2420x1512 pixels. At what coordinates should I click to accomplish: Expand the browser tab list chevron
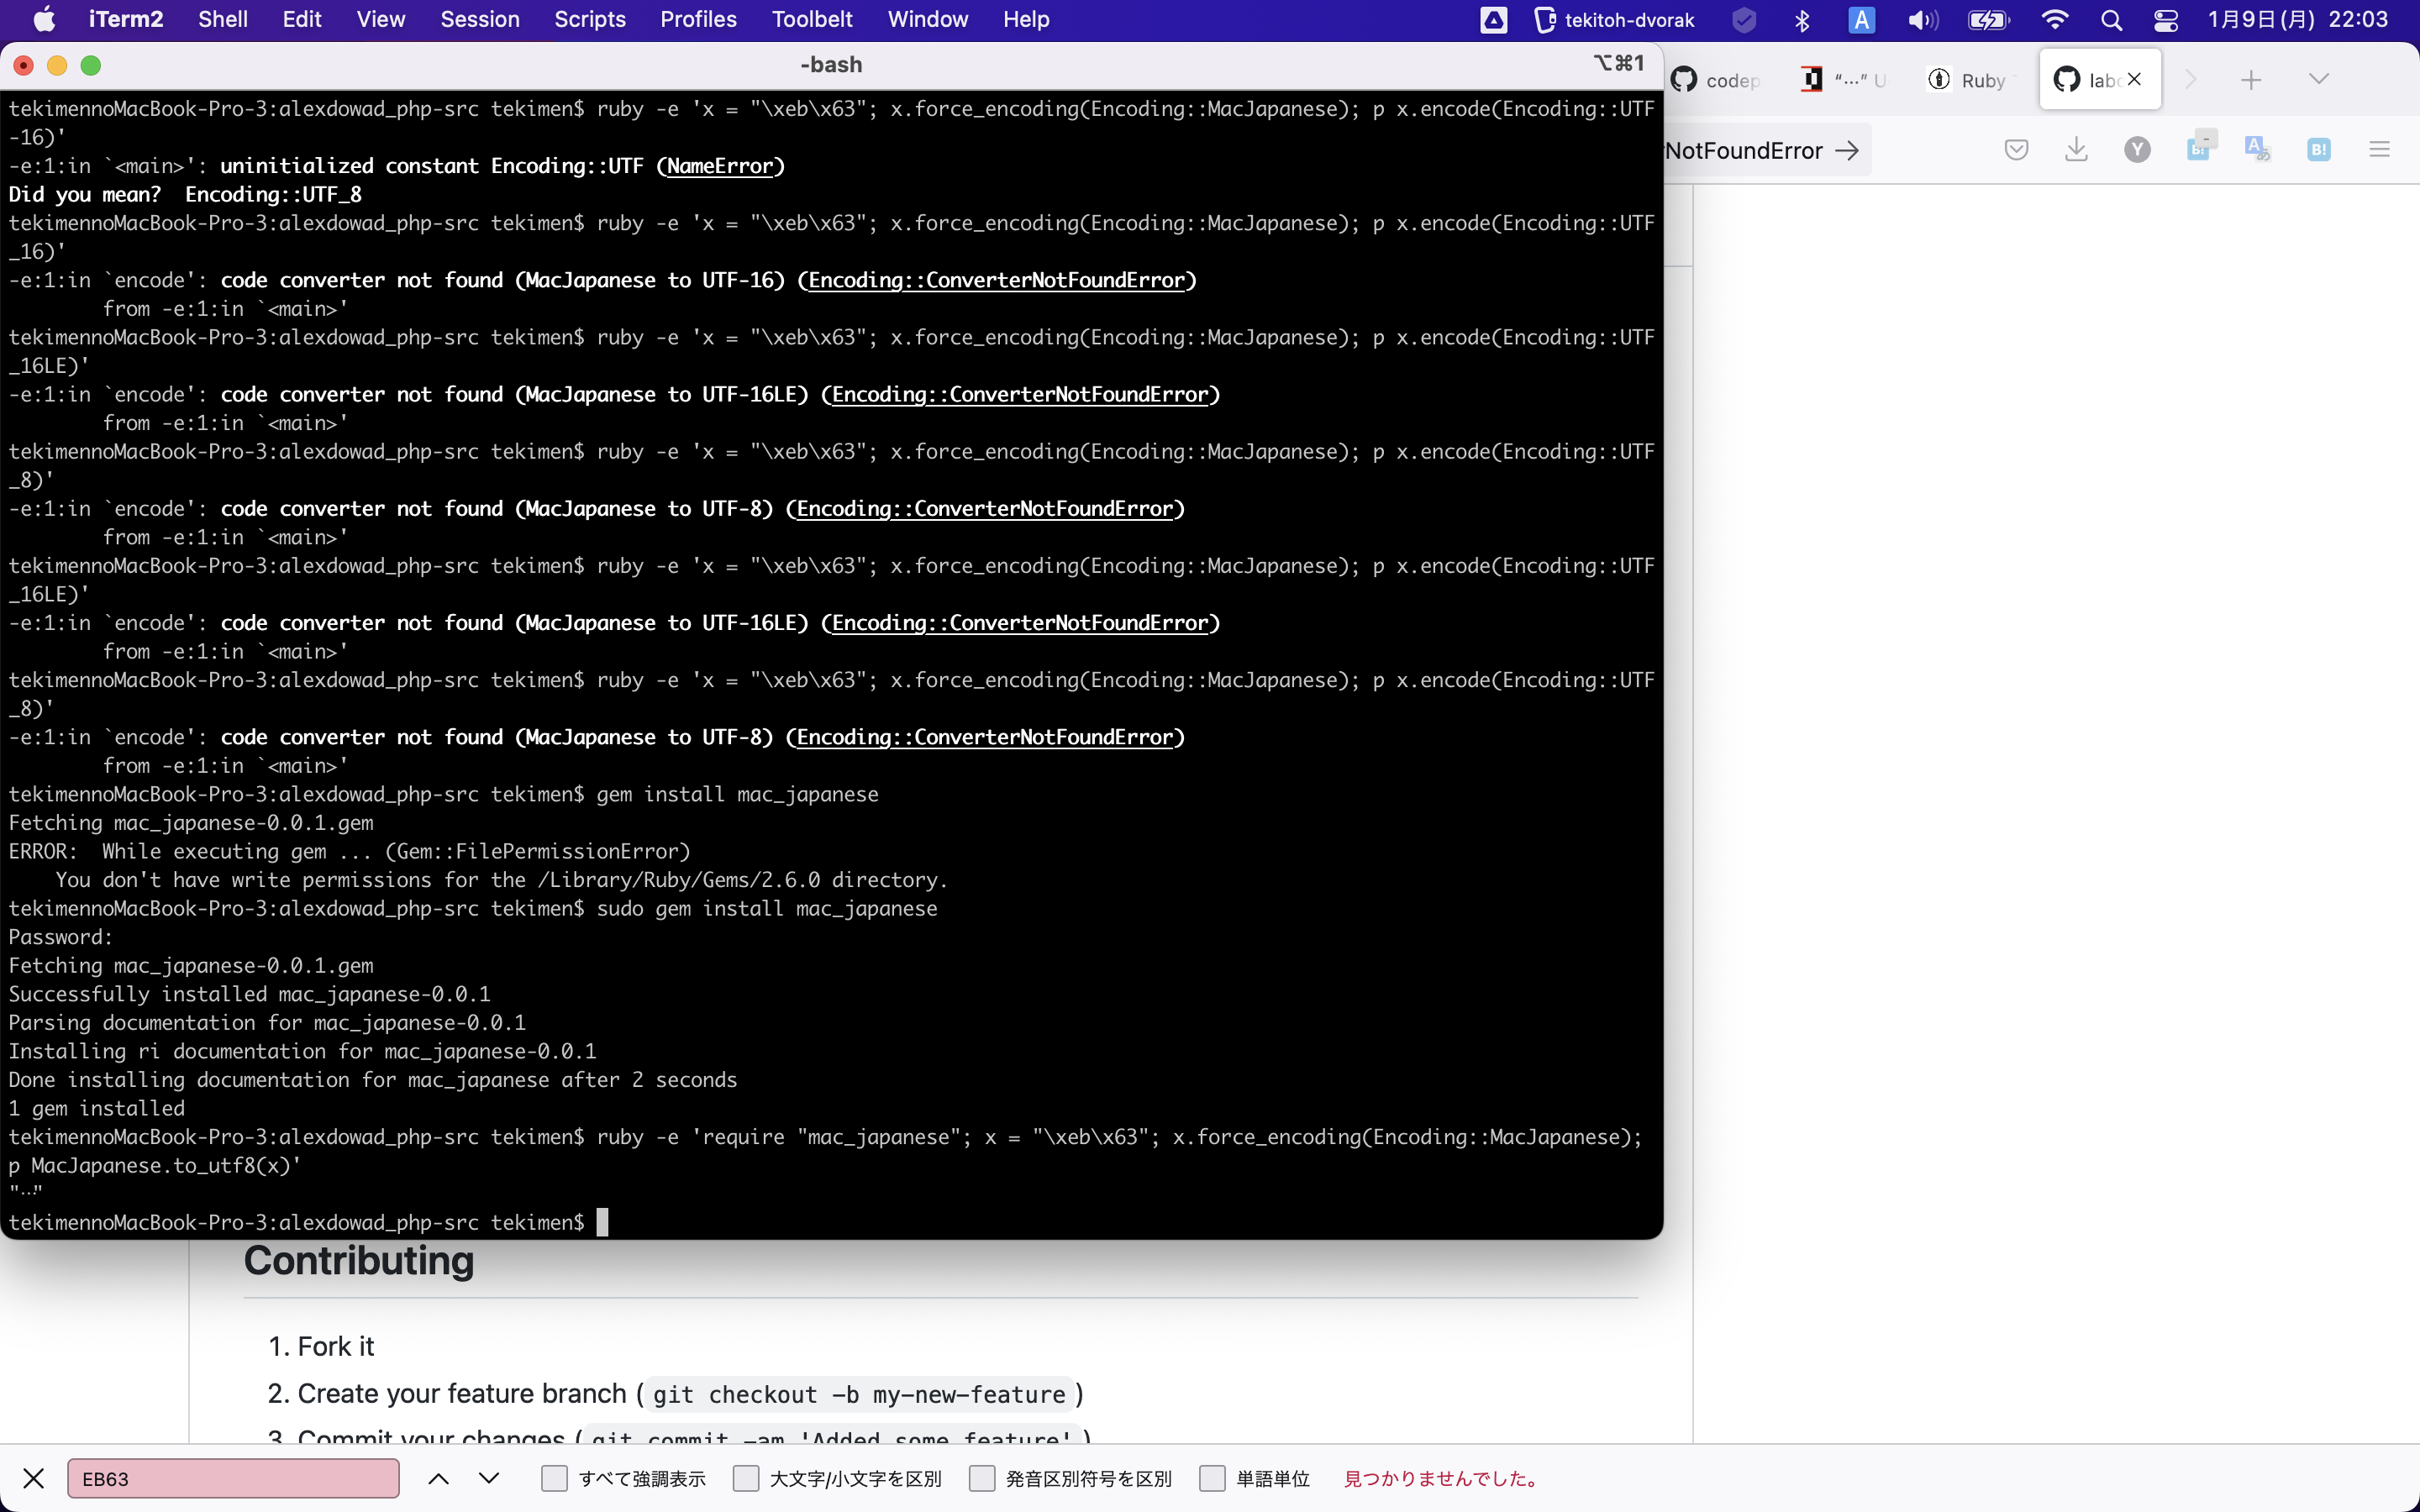2319,79
